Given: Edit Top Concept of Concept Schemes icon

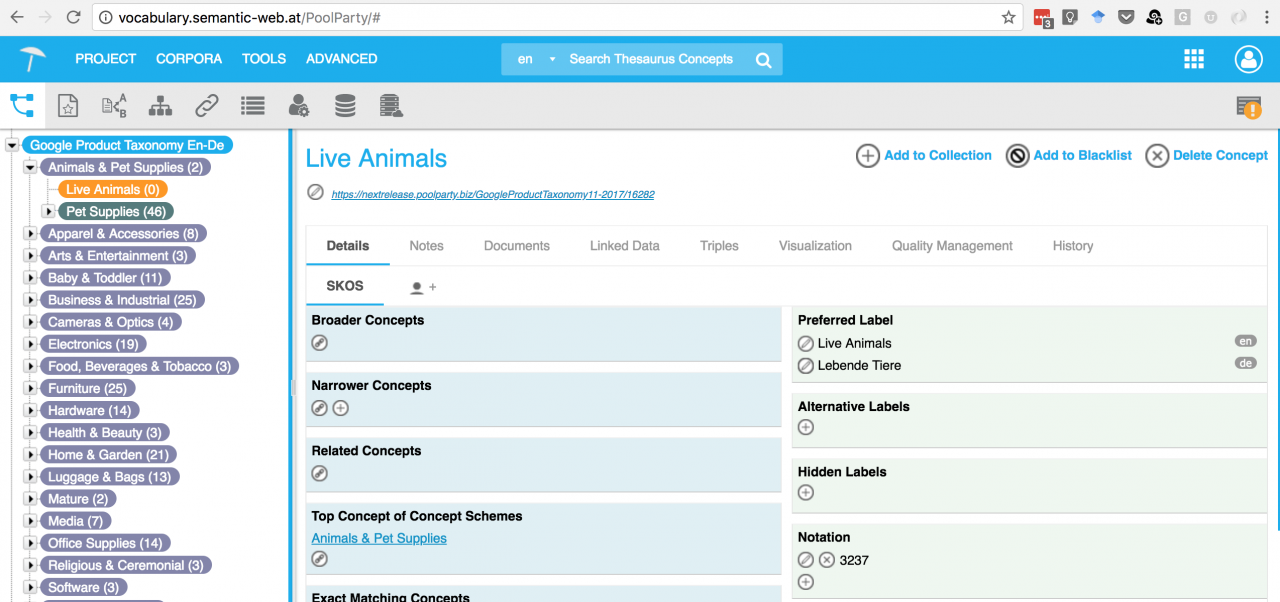Looking at the screenshot, I should click(319, 560).
